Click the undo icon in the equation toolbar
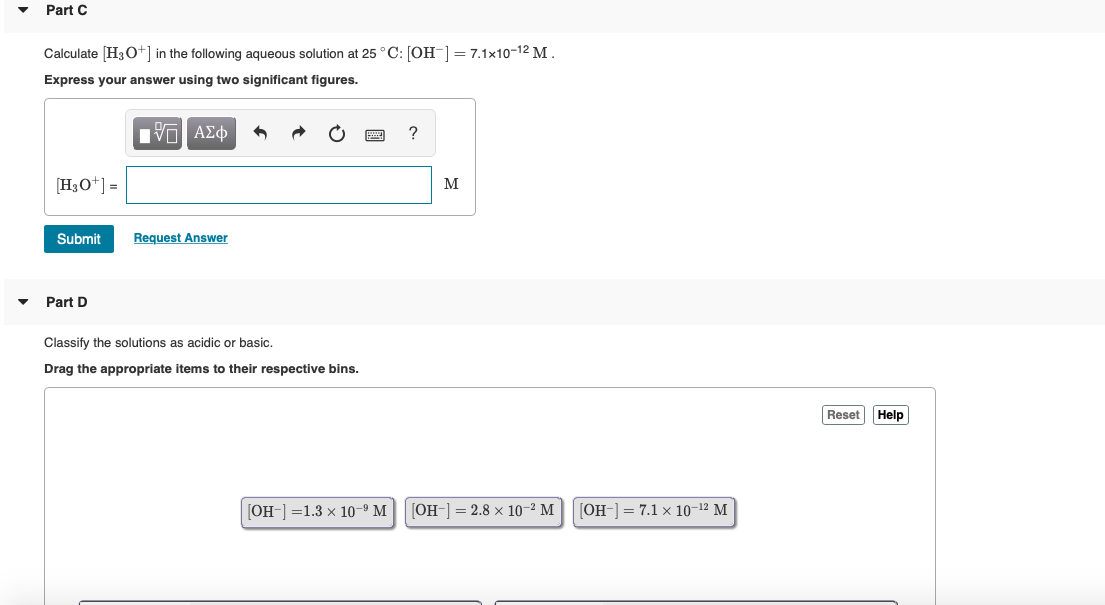The image size is (1105, 605). 261,133
